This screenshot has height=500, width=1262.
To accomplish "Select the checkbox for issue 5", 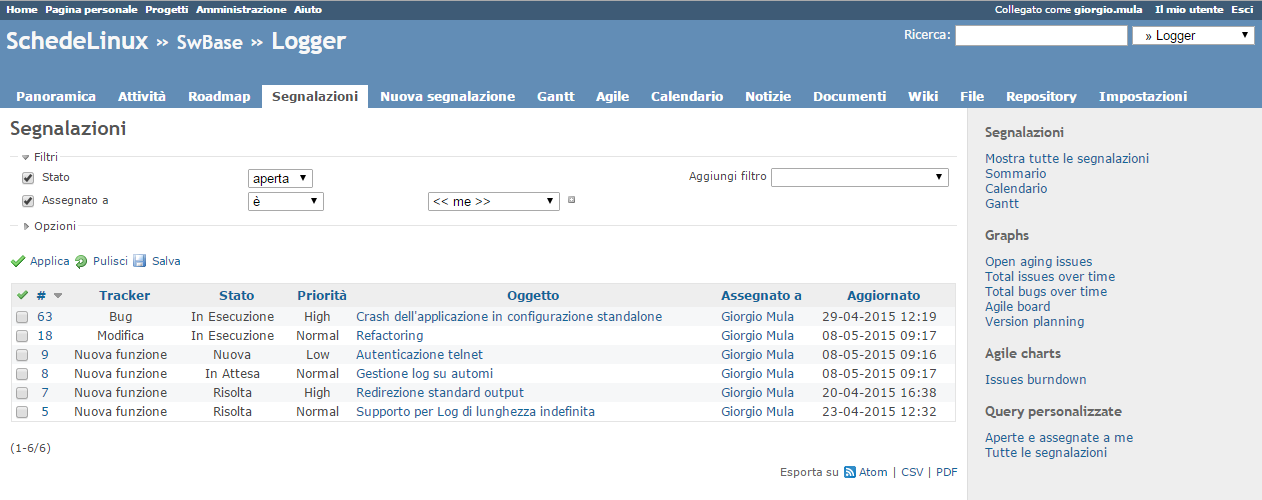I will [x=22, y=412].
